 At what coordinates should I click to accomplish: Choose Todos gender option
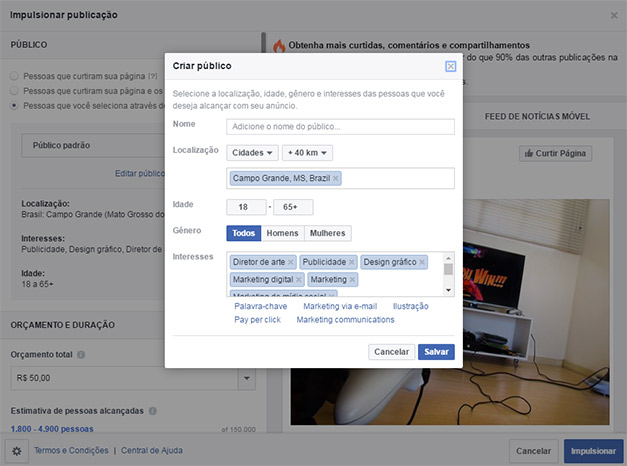[244, 233]
